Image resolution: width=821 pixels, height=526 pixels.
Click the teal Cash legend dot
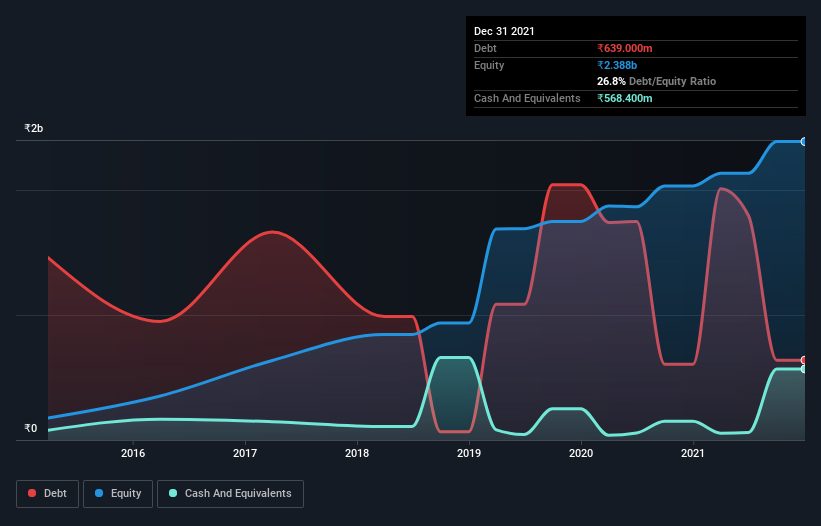[173, 493]
